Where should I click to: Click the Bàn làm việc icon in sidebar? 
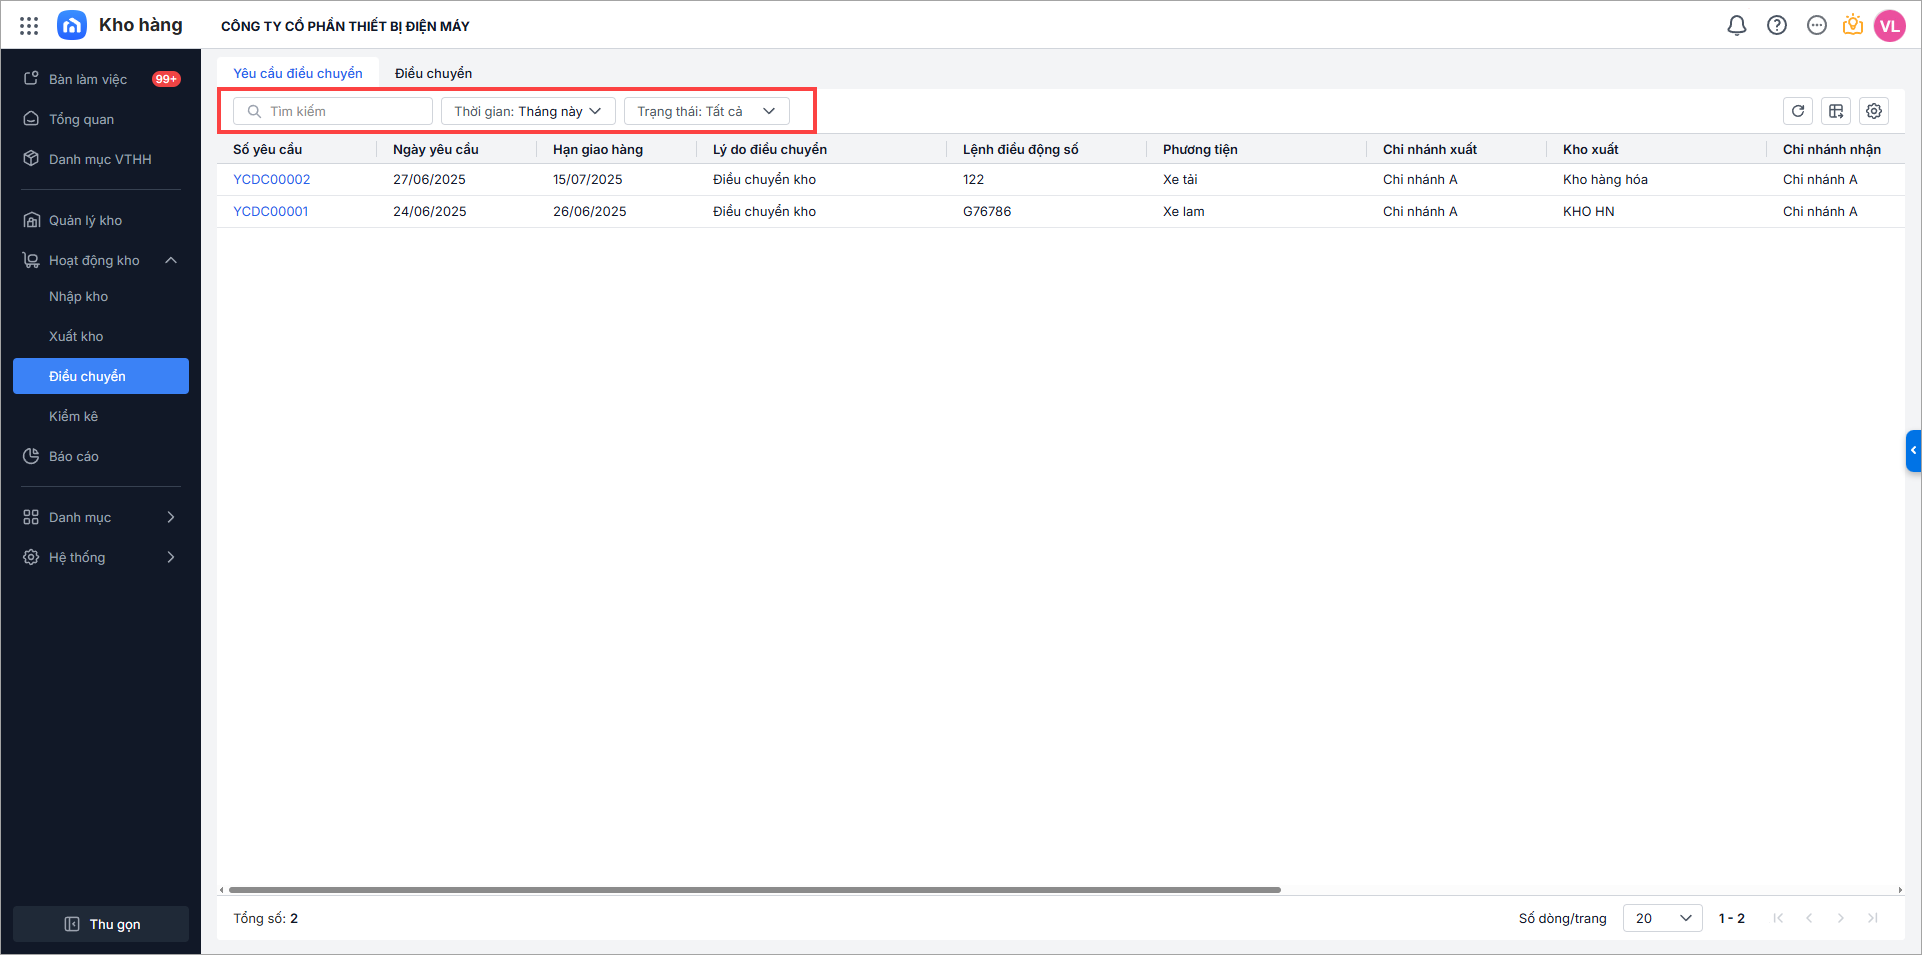pos(31,79)
